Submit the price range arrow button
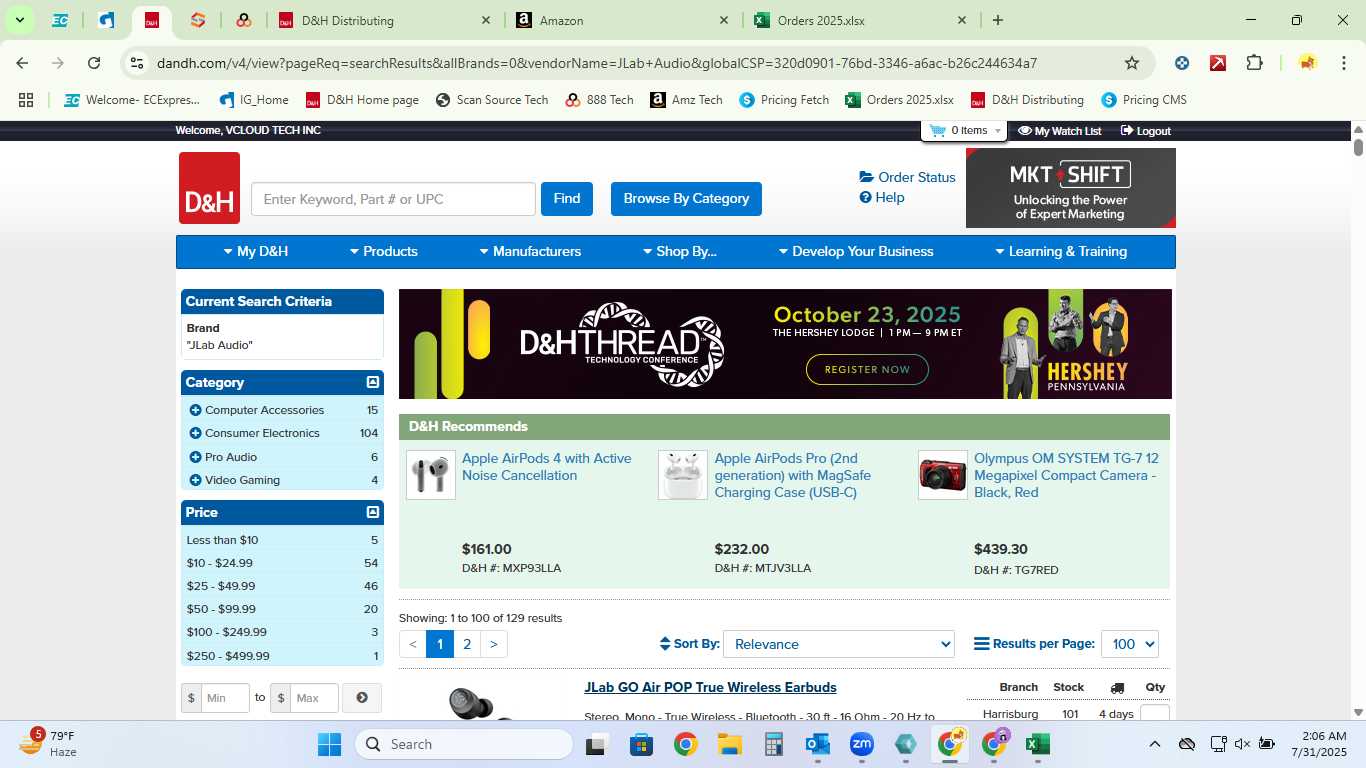1366x768 pixels. tap(362, 698)
